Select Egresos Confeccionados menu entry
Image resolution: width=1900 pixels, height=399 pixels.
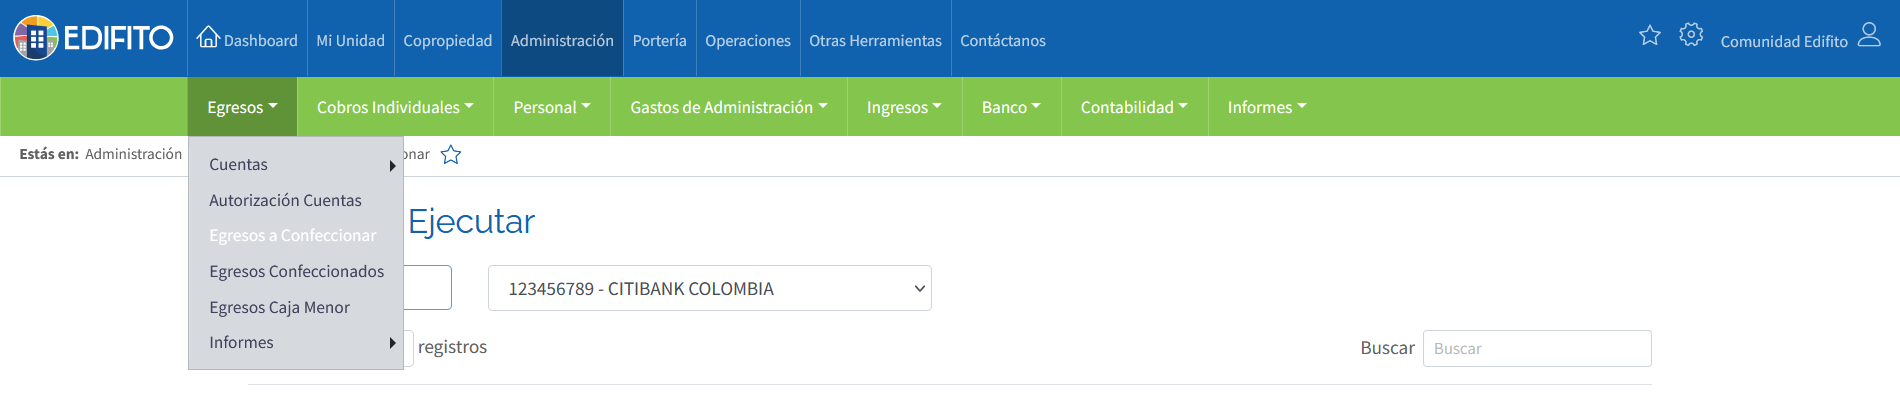pos(296,271)
